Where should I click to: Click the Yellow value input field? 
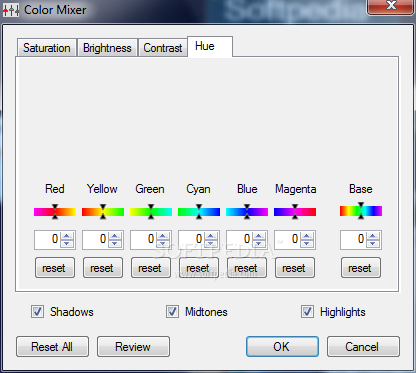click(95, 239)
